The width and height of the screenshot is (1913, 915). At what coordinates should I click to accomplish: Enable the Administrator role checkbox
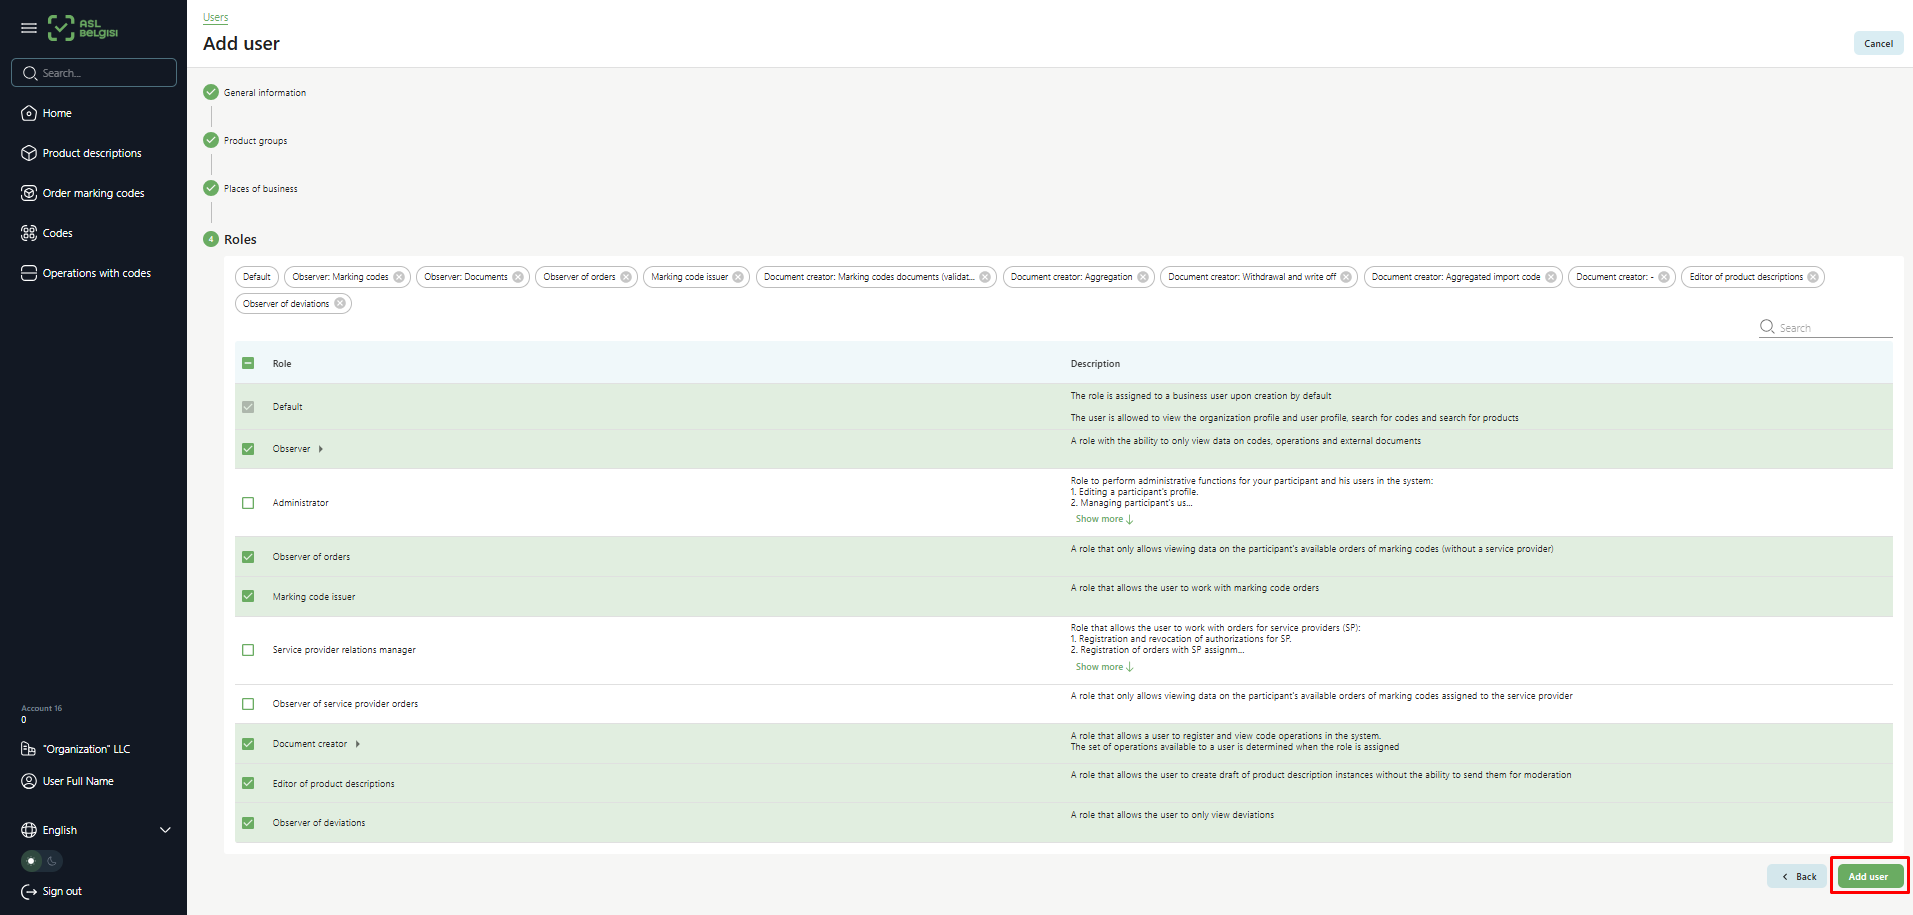[247, 503]
